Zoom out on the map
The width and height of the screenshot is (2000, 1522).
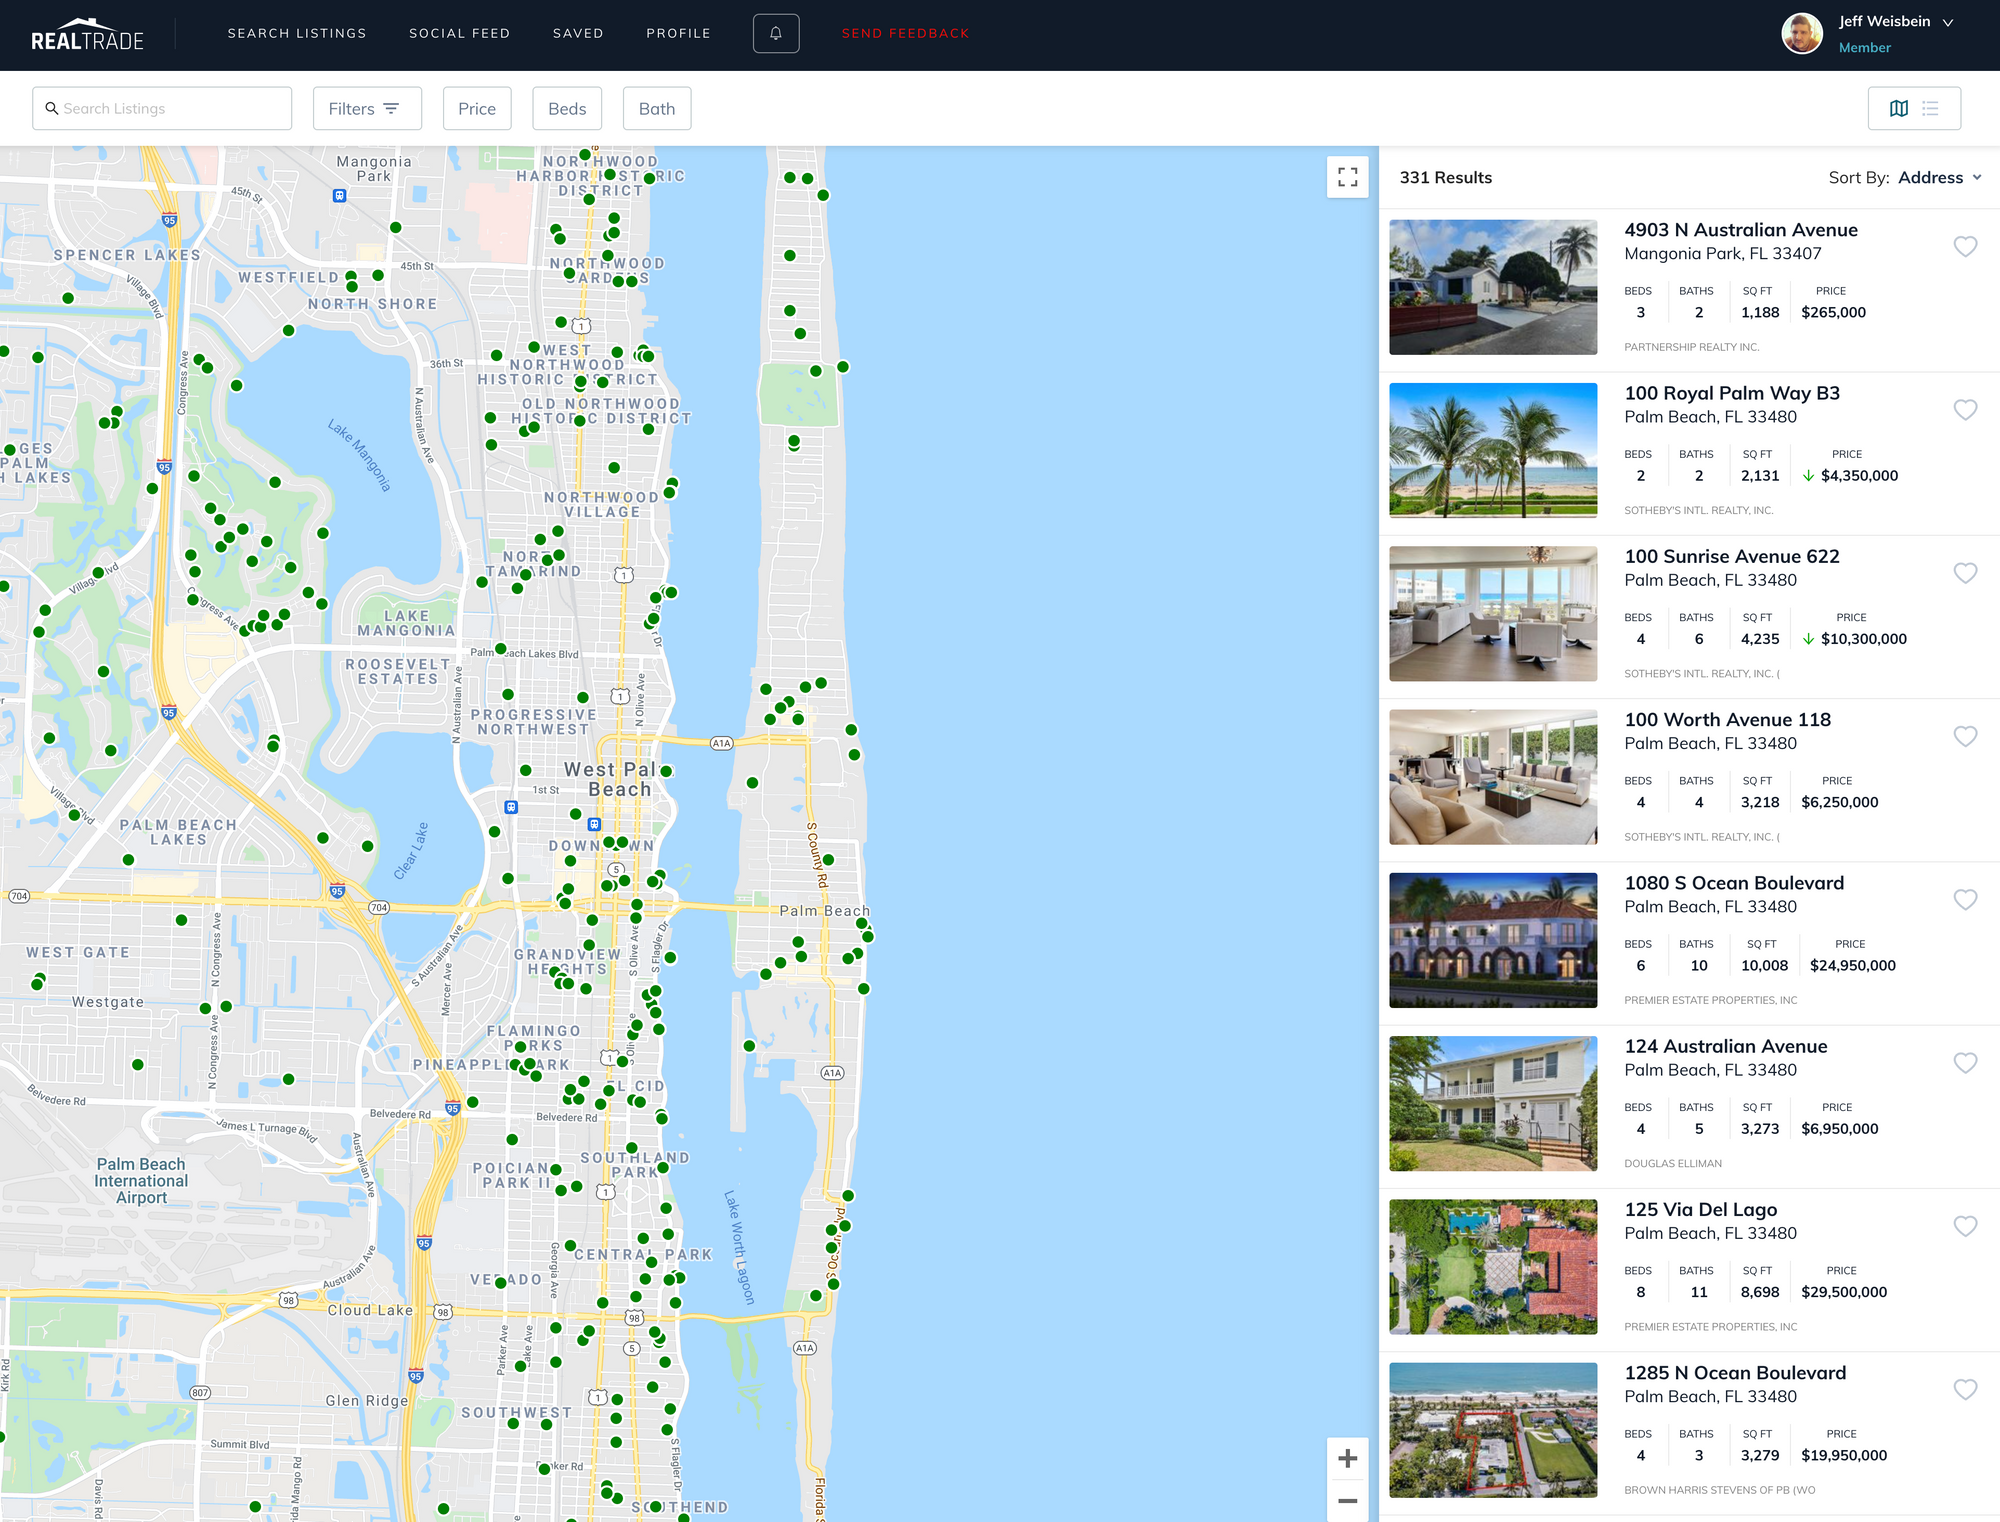point(1347,1501)
